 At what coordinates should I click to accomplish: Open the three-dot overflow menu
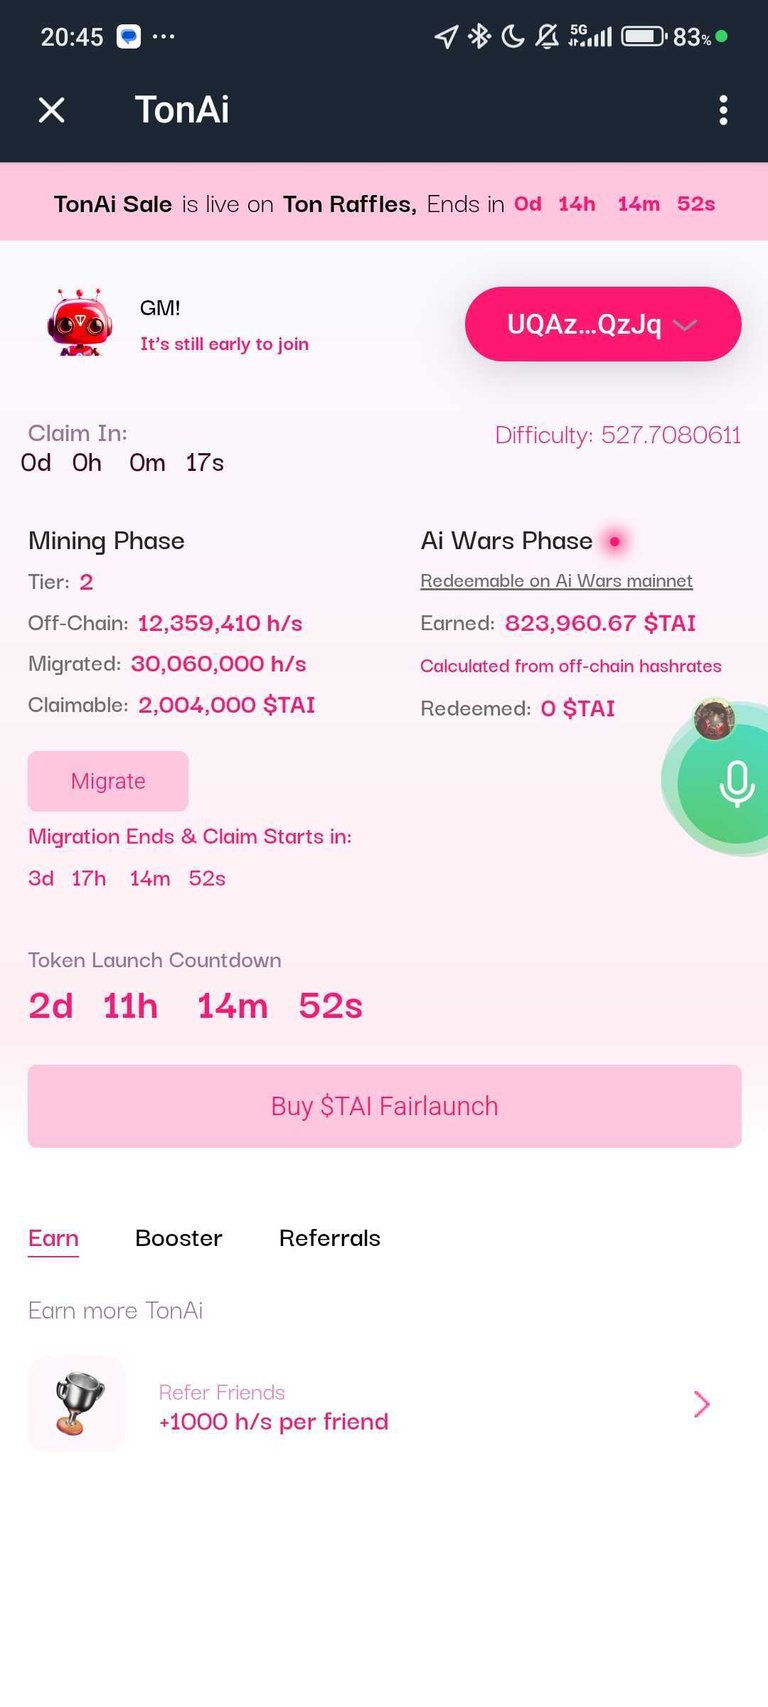(x=723, y=110)
